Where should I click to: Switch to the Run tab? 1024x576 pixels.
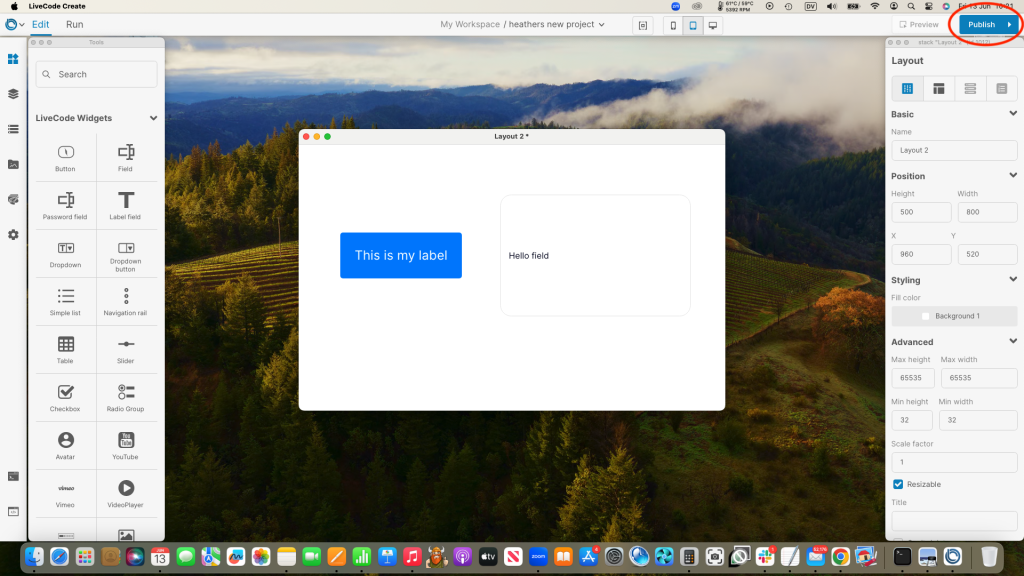pos(74,24)
